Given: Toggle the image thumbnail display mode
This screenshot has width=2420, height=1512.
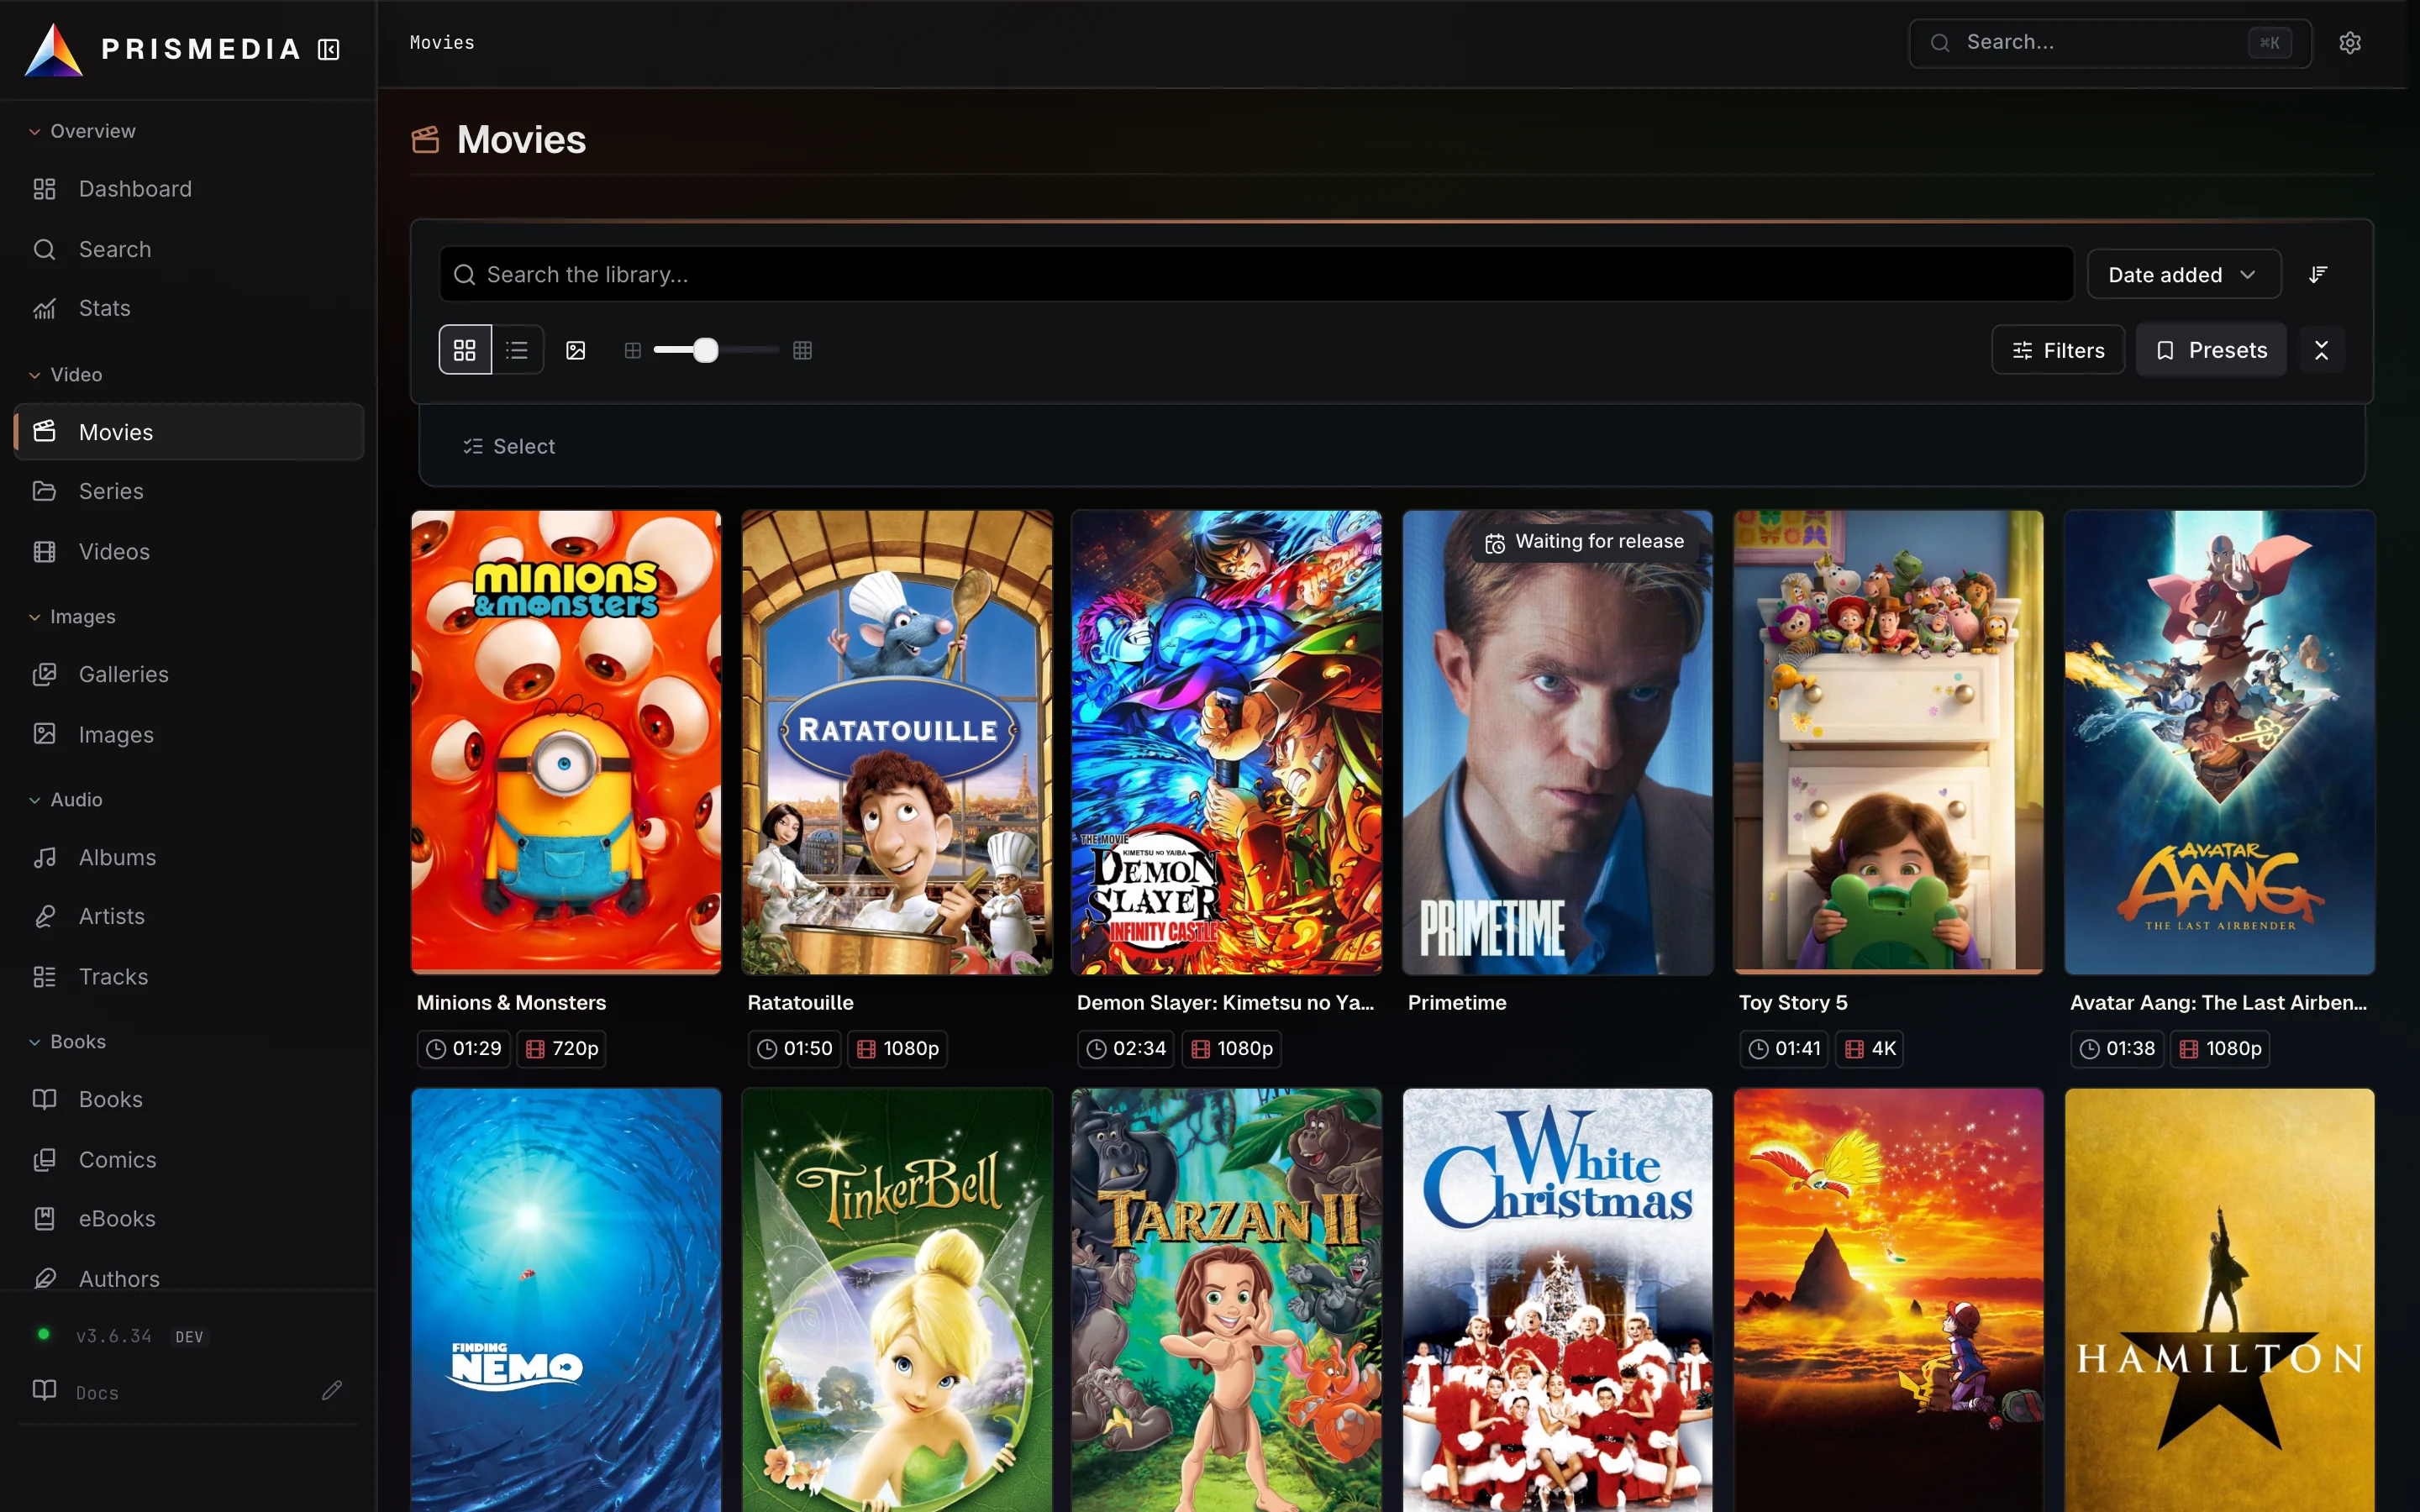Looking at the screenshot, I should click(x=576, y=350).
